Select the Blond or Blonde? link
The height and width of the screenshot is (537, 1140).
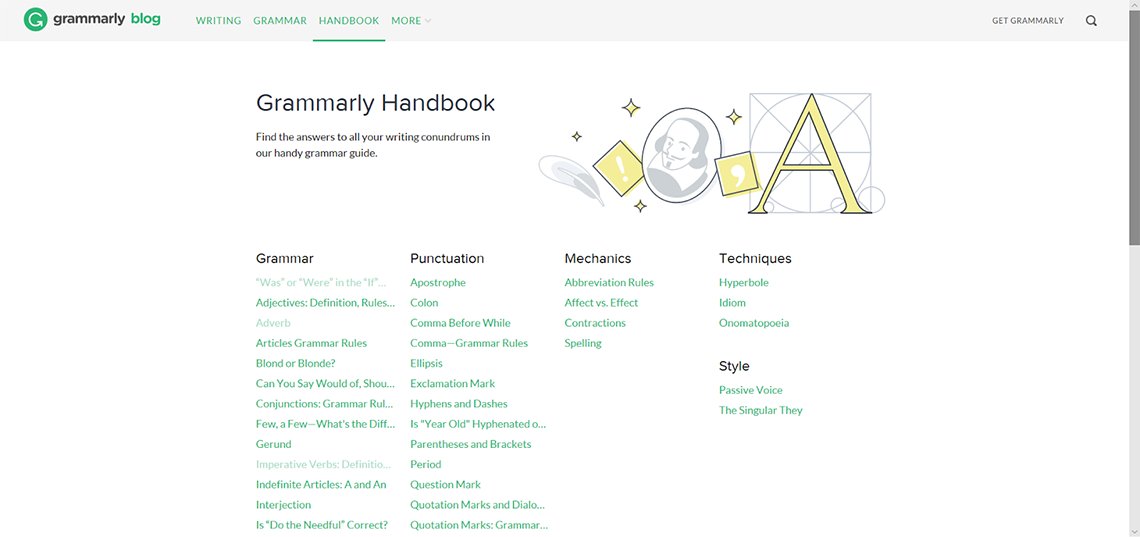coord(296,363)
